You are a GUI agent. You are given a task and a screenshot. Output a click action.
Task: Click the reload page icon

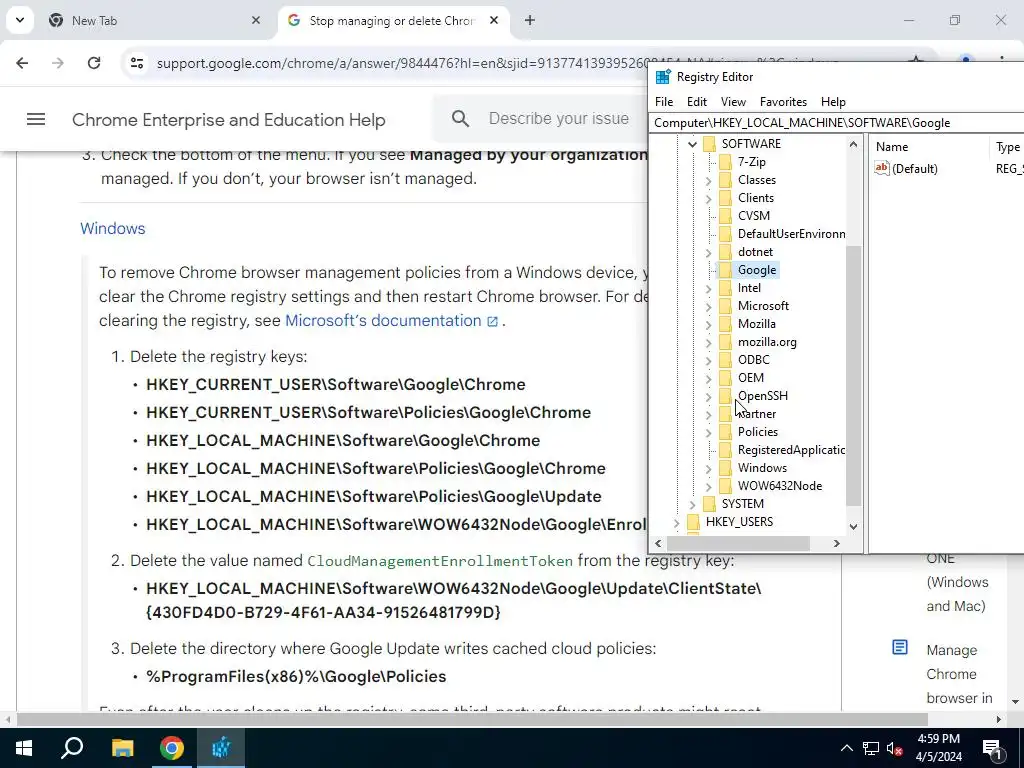click(93, 63)
